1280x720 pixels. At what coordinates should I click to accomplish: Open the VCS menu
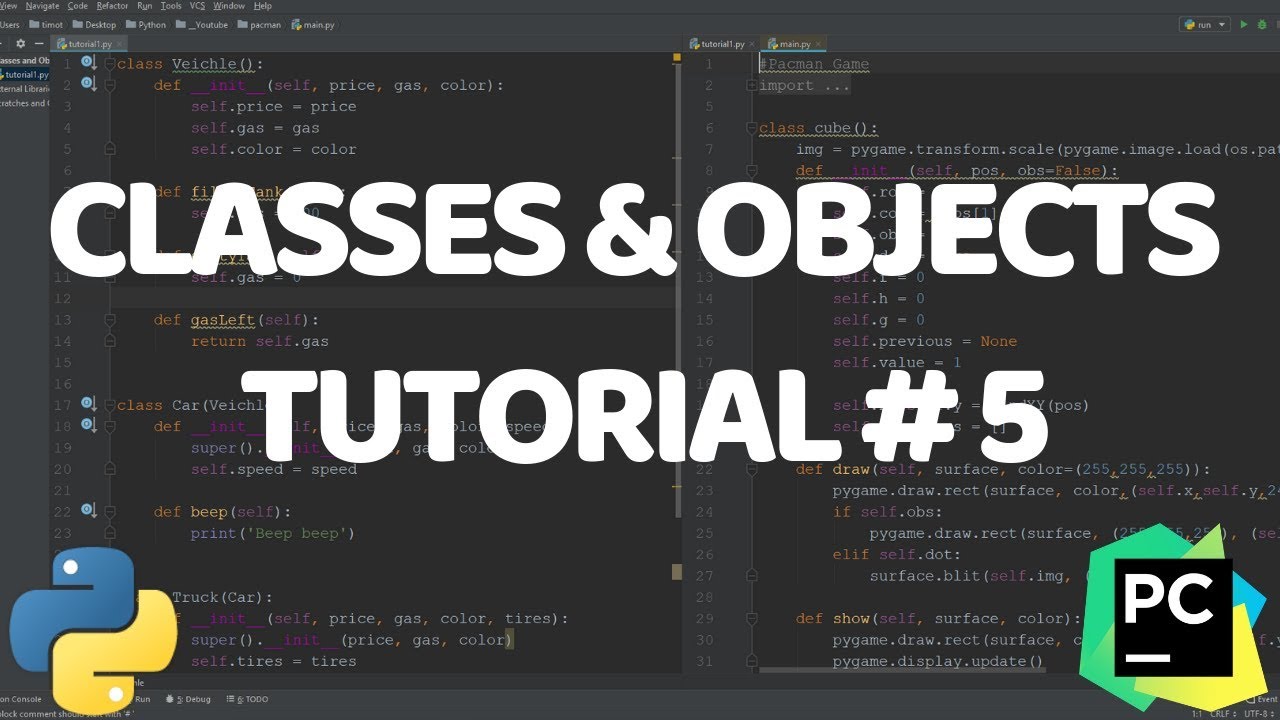[197, 6]
